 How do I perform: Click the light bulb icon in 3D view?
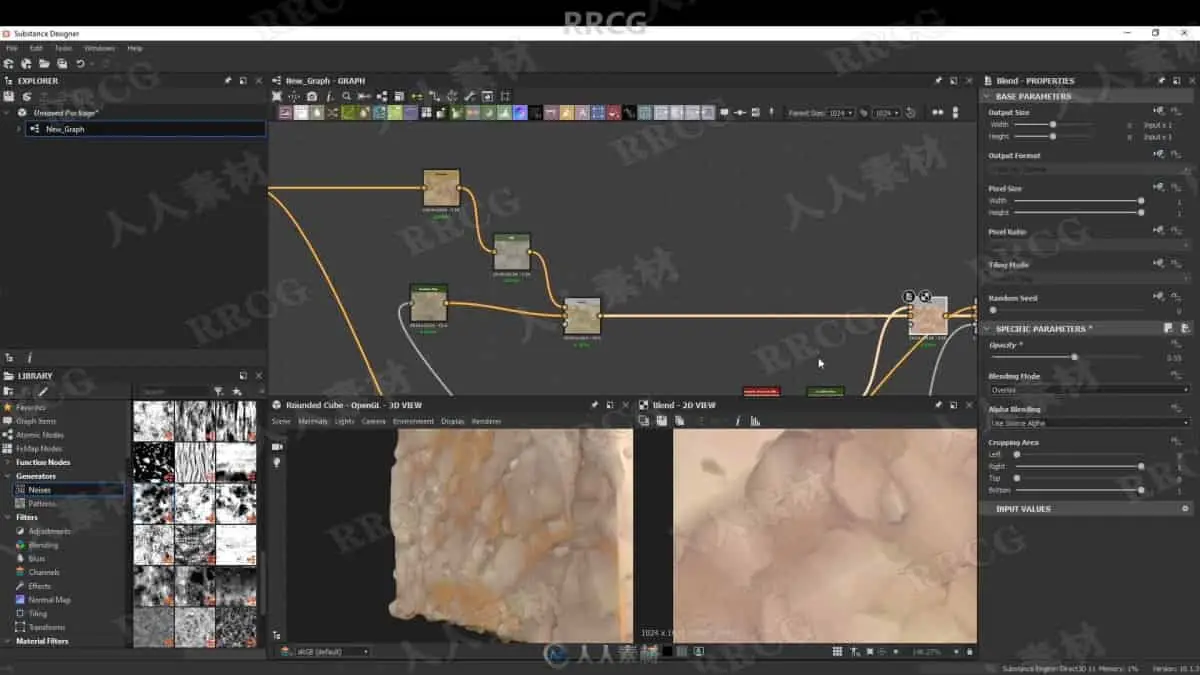coord(277,463)
